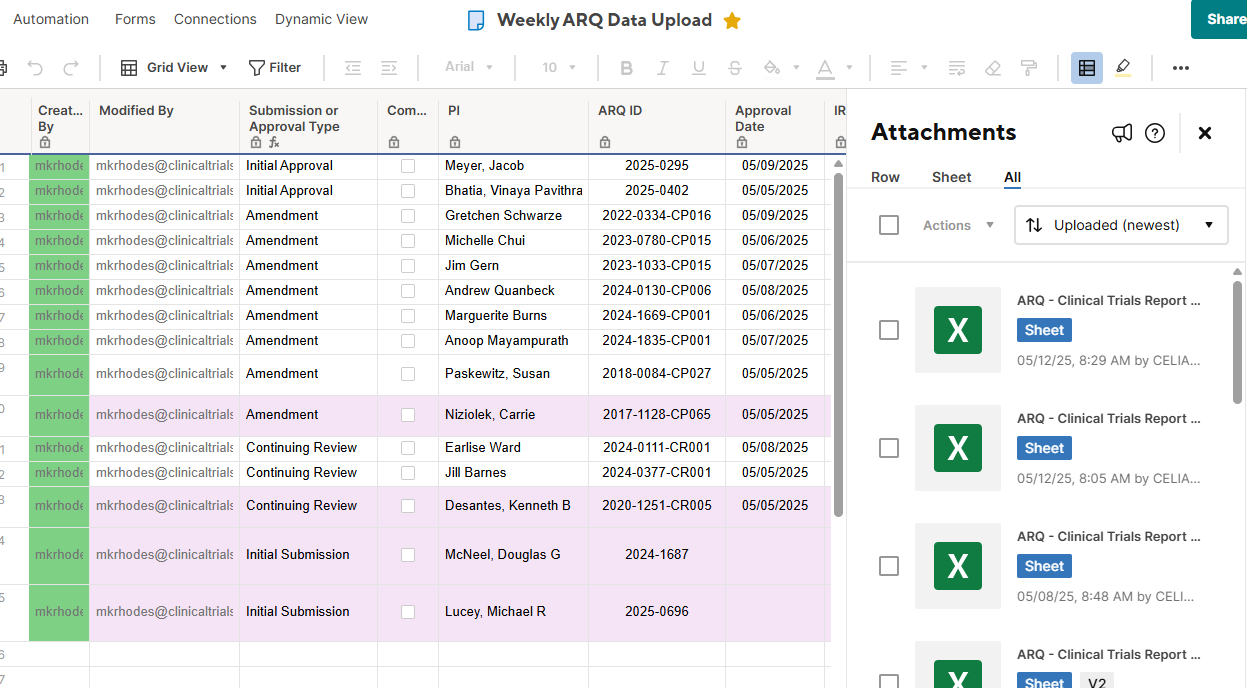Expand the alignment options arrow

point(924,68)
